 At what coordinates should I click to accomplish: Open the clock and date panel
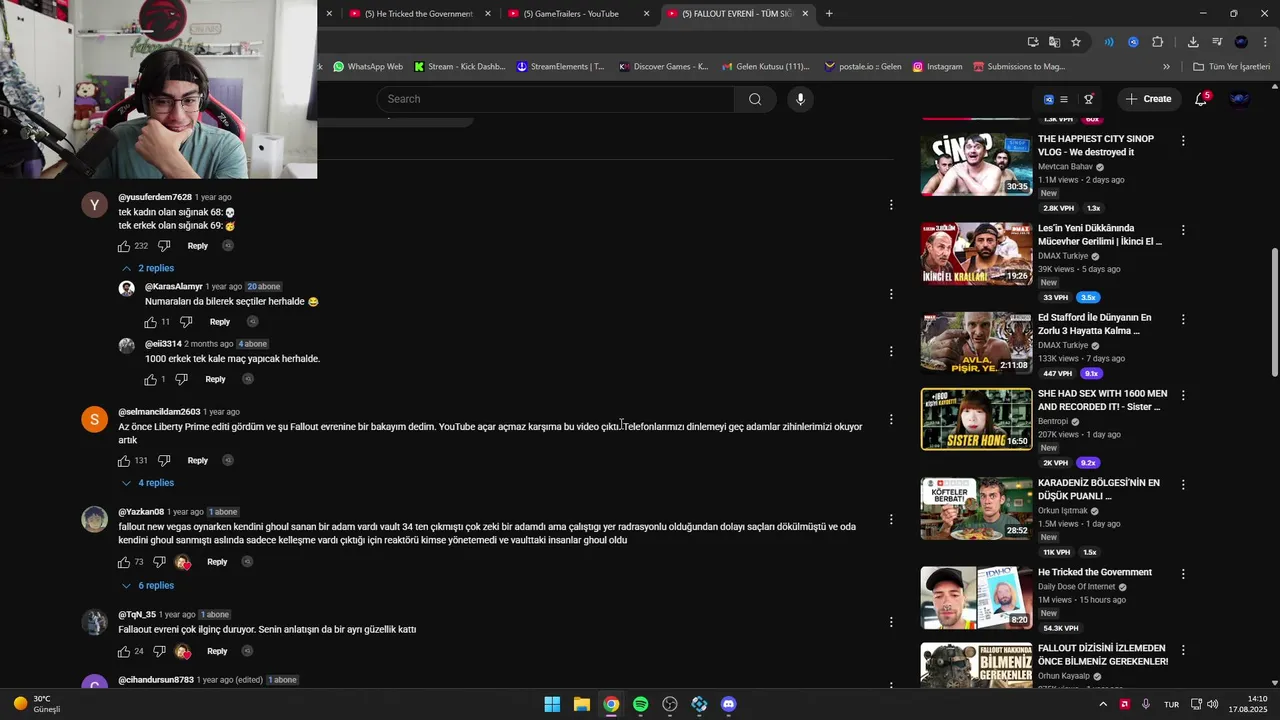(x=1249, y=704)
